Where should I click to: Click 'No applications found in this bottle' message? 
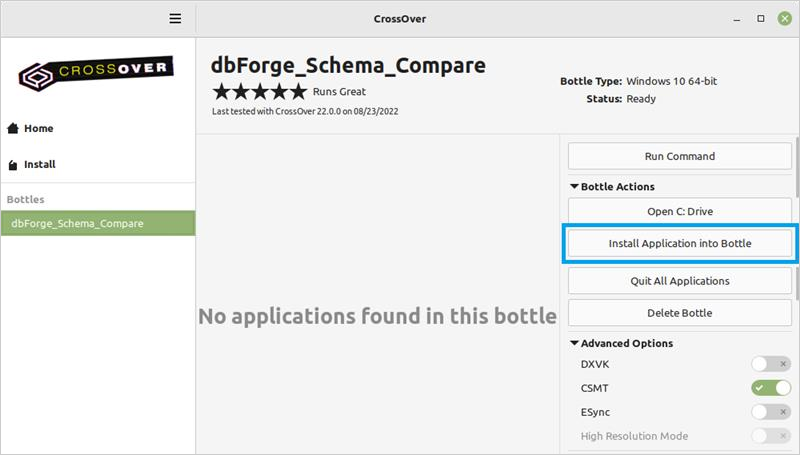coord(378,316)
